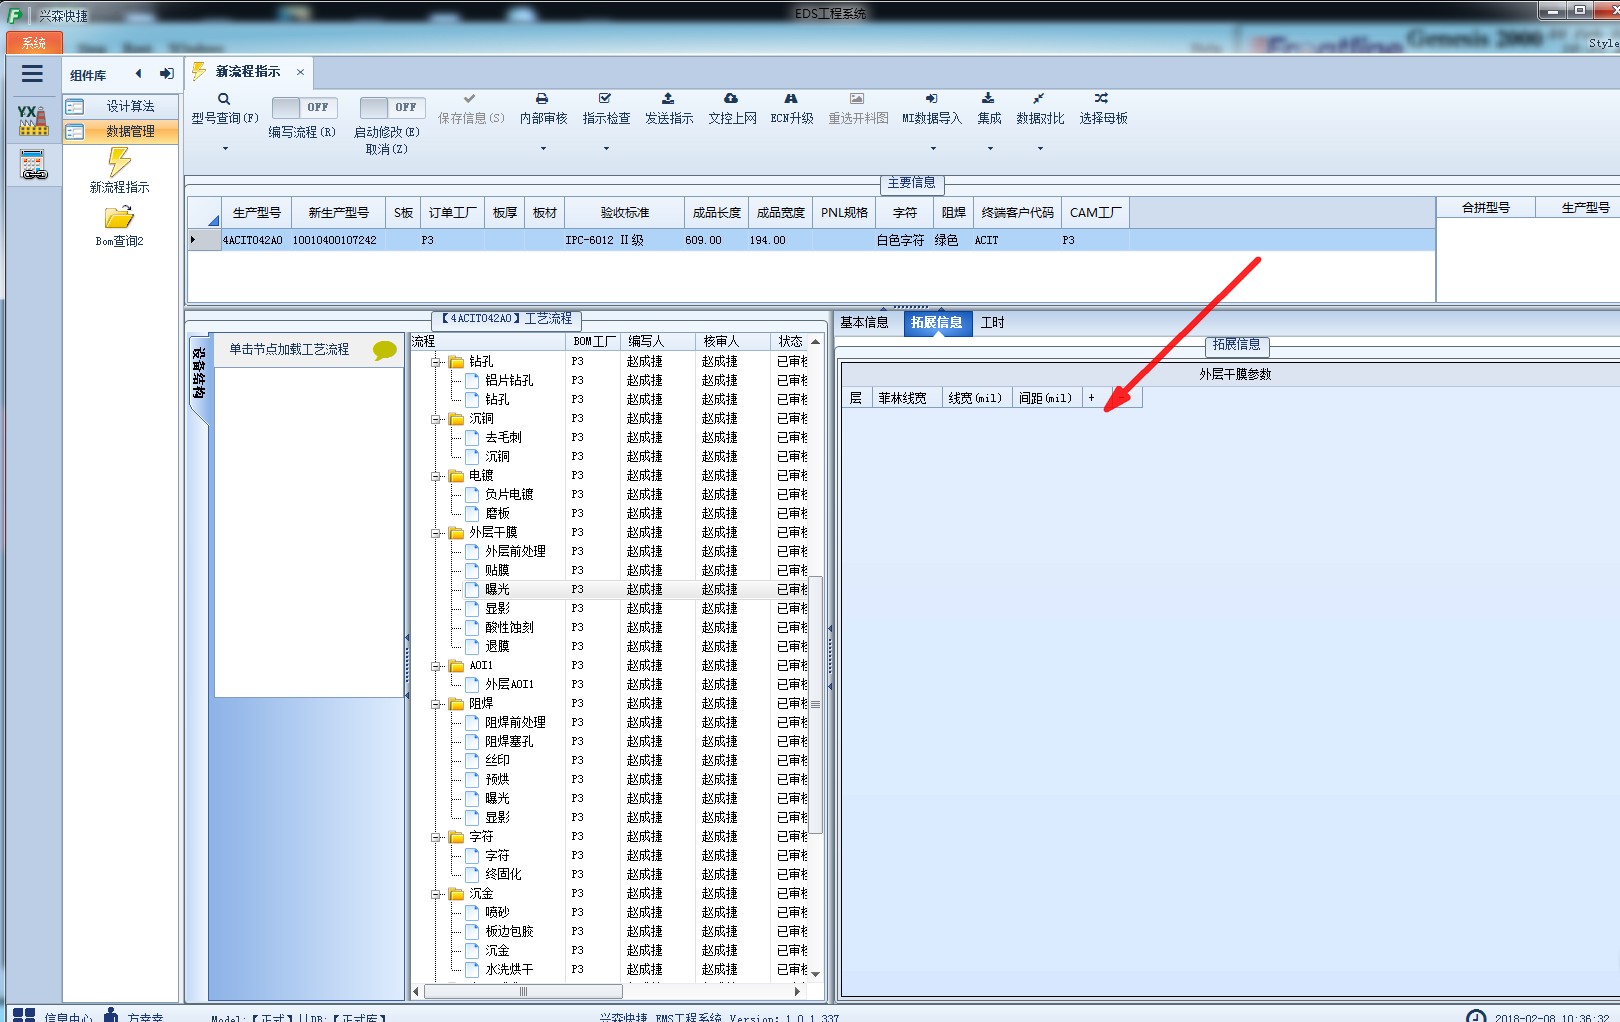This screenshot has width=1620, height=1022.
Task: Open the 系统 menu
Action: click(34, 43)
